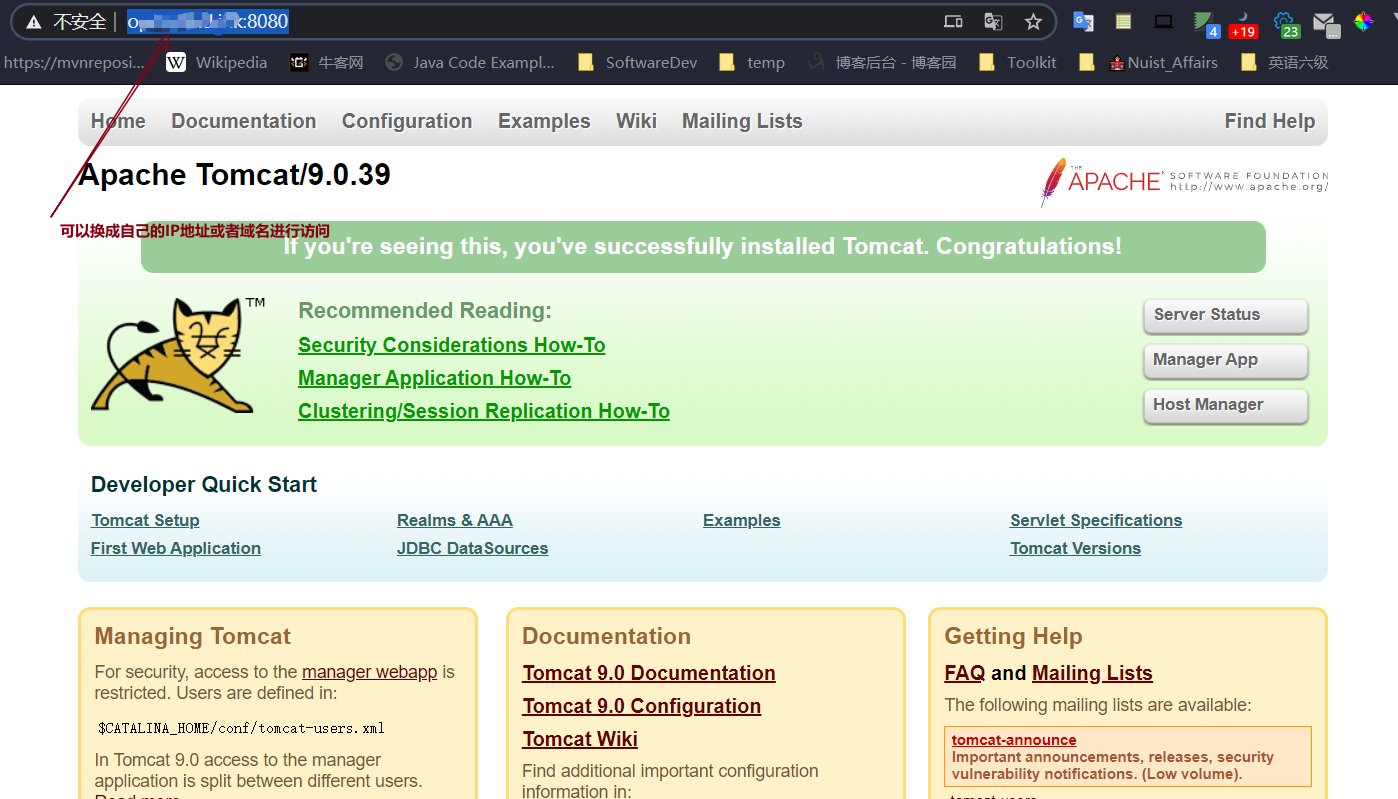Open Wiki in the navigation bar
Image resolution: width=1398 pixels, height=799 pixels.
pyautogui.click(x=637, y=121)
